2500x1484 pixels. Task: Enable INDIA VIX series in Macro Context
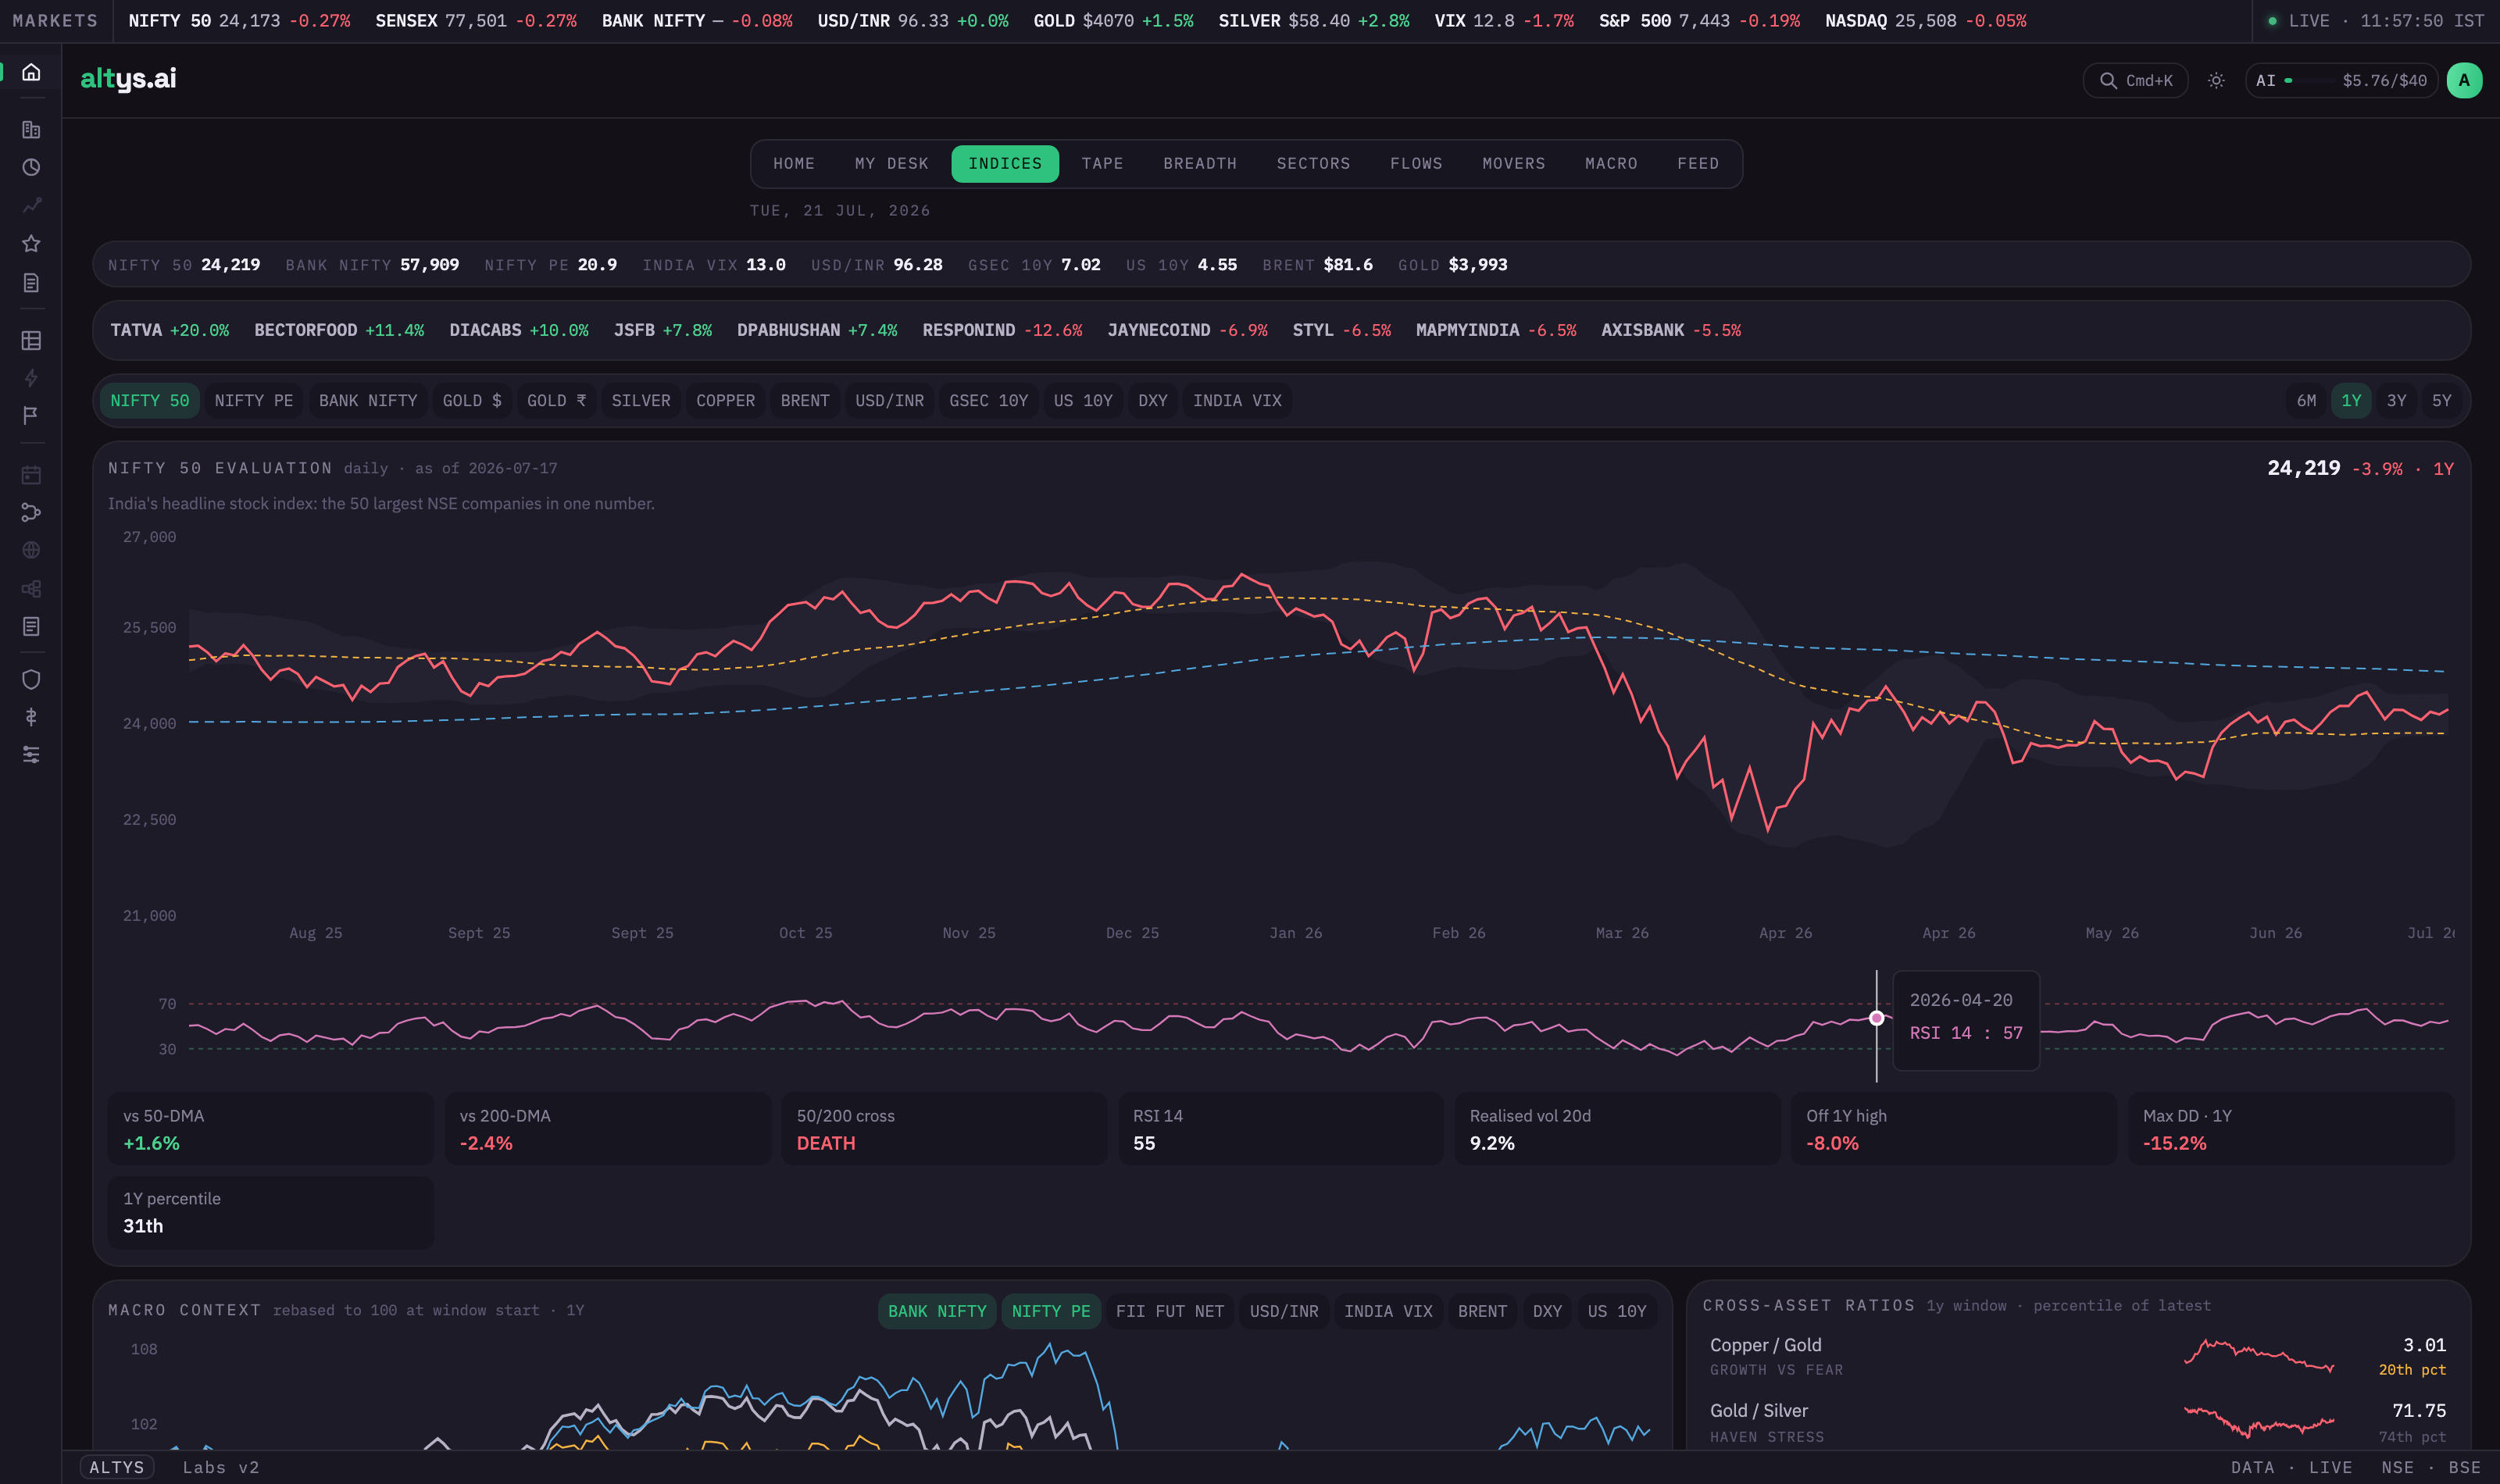tap(1388, 1311)
